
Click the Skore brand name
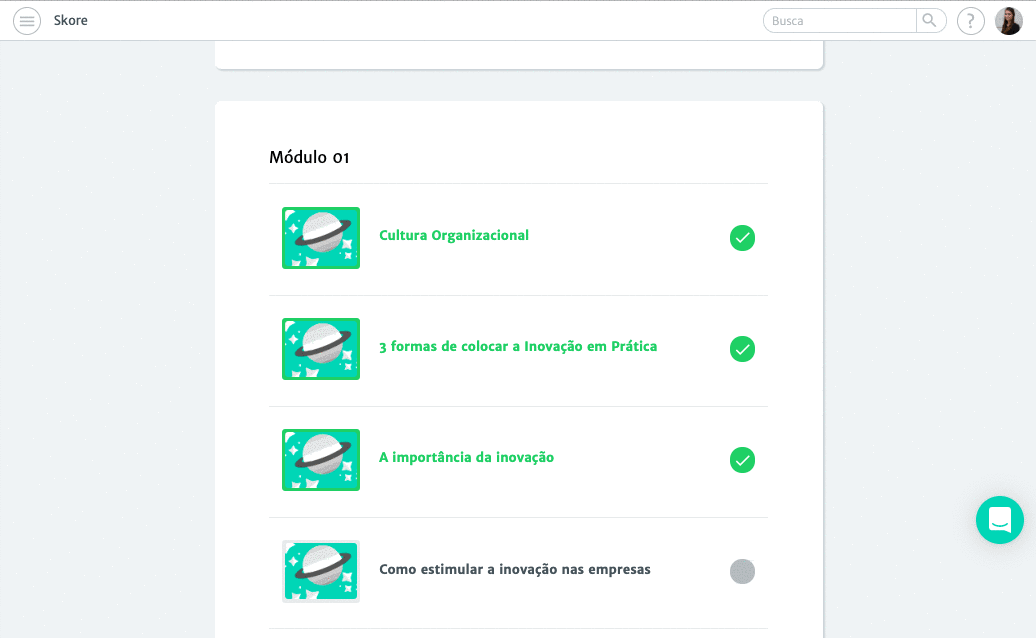pos(71,20)
